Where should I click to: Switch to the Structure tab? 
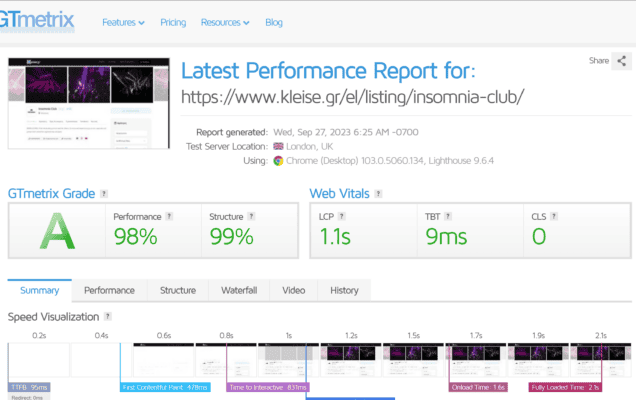(178, 290)
